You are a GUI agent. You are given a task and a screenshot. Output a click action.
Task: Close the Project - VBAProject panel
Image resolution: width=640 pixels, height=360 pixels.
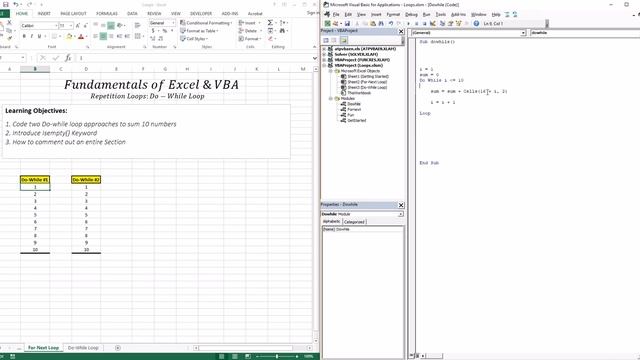[x=401, y=31]
